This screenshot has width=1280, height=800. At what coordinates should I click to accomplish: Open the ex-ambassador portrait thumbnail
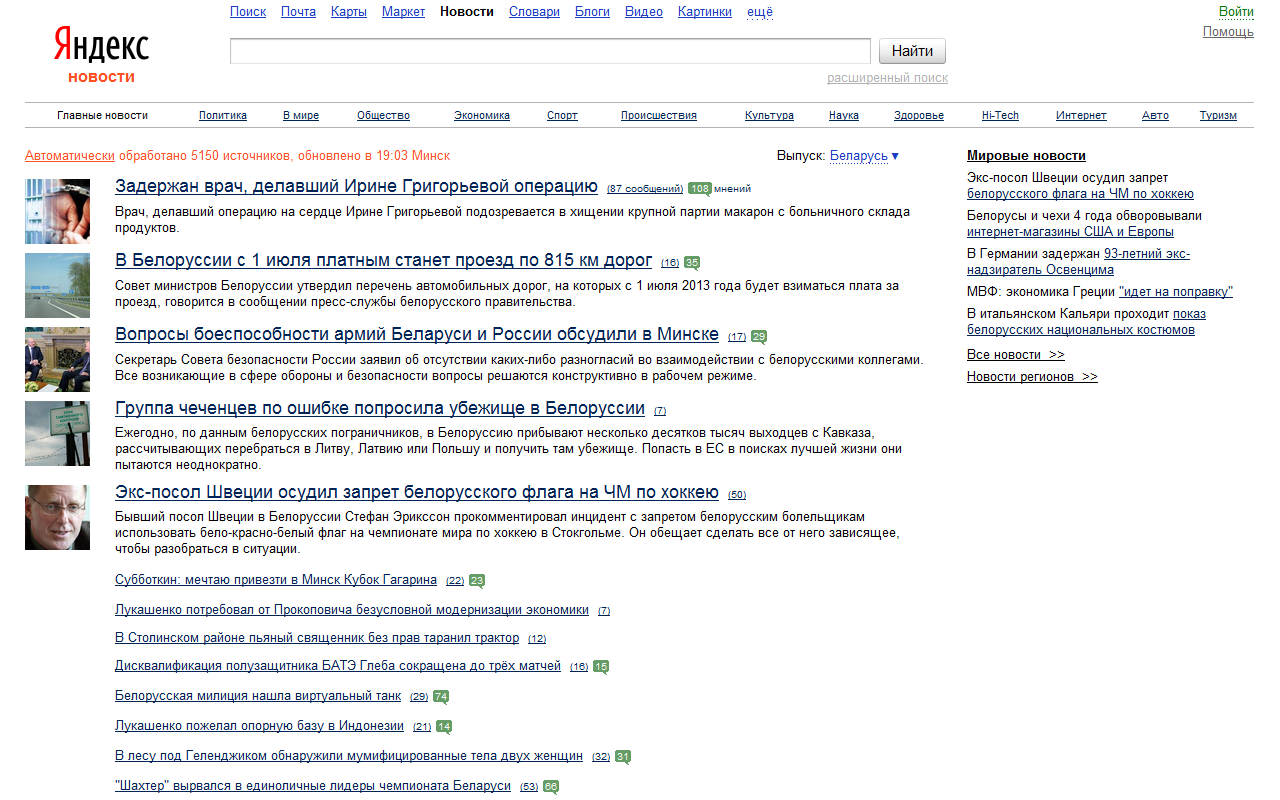(57, 517)
